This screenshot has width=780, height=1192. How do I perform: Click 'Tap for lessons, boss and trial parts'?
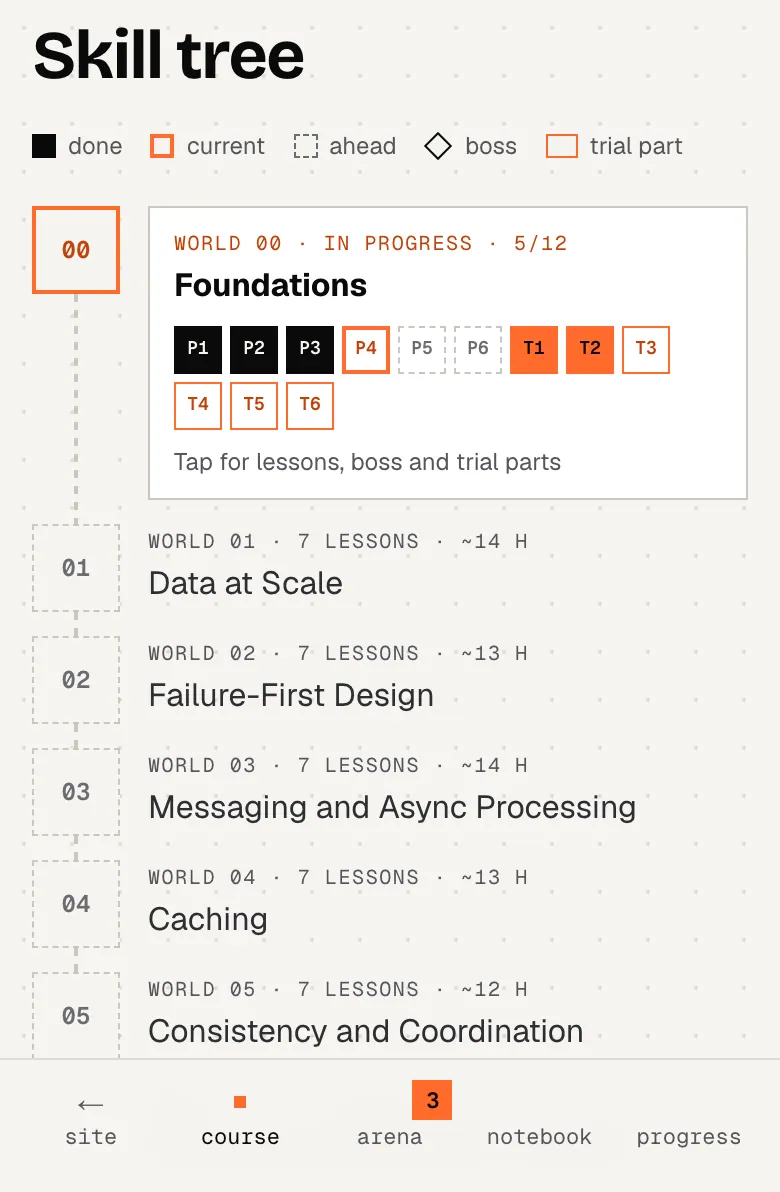pos(367,462)
